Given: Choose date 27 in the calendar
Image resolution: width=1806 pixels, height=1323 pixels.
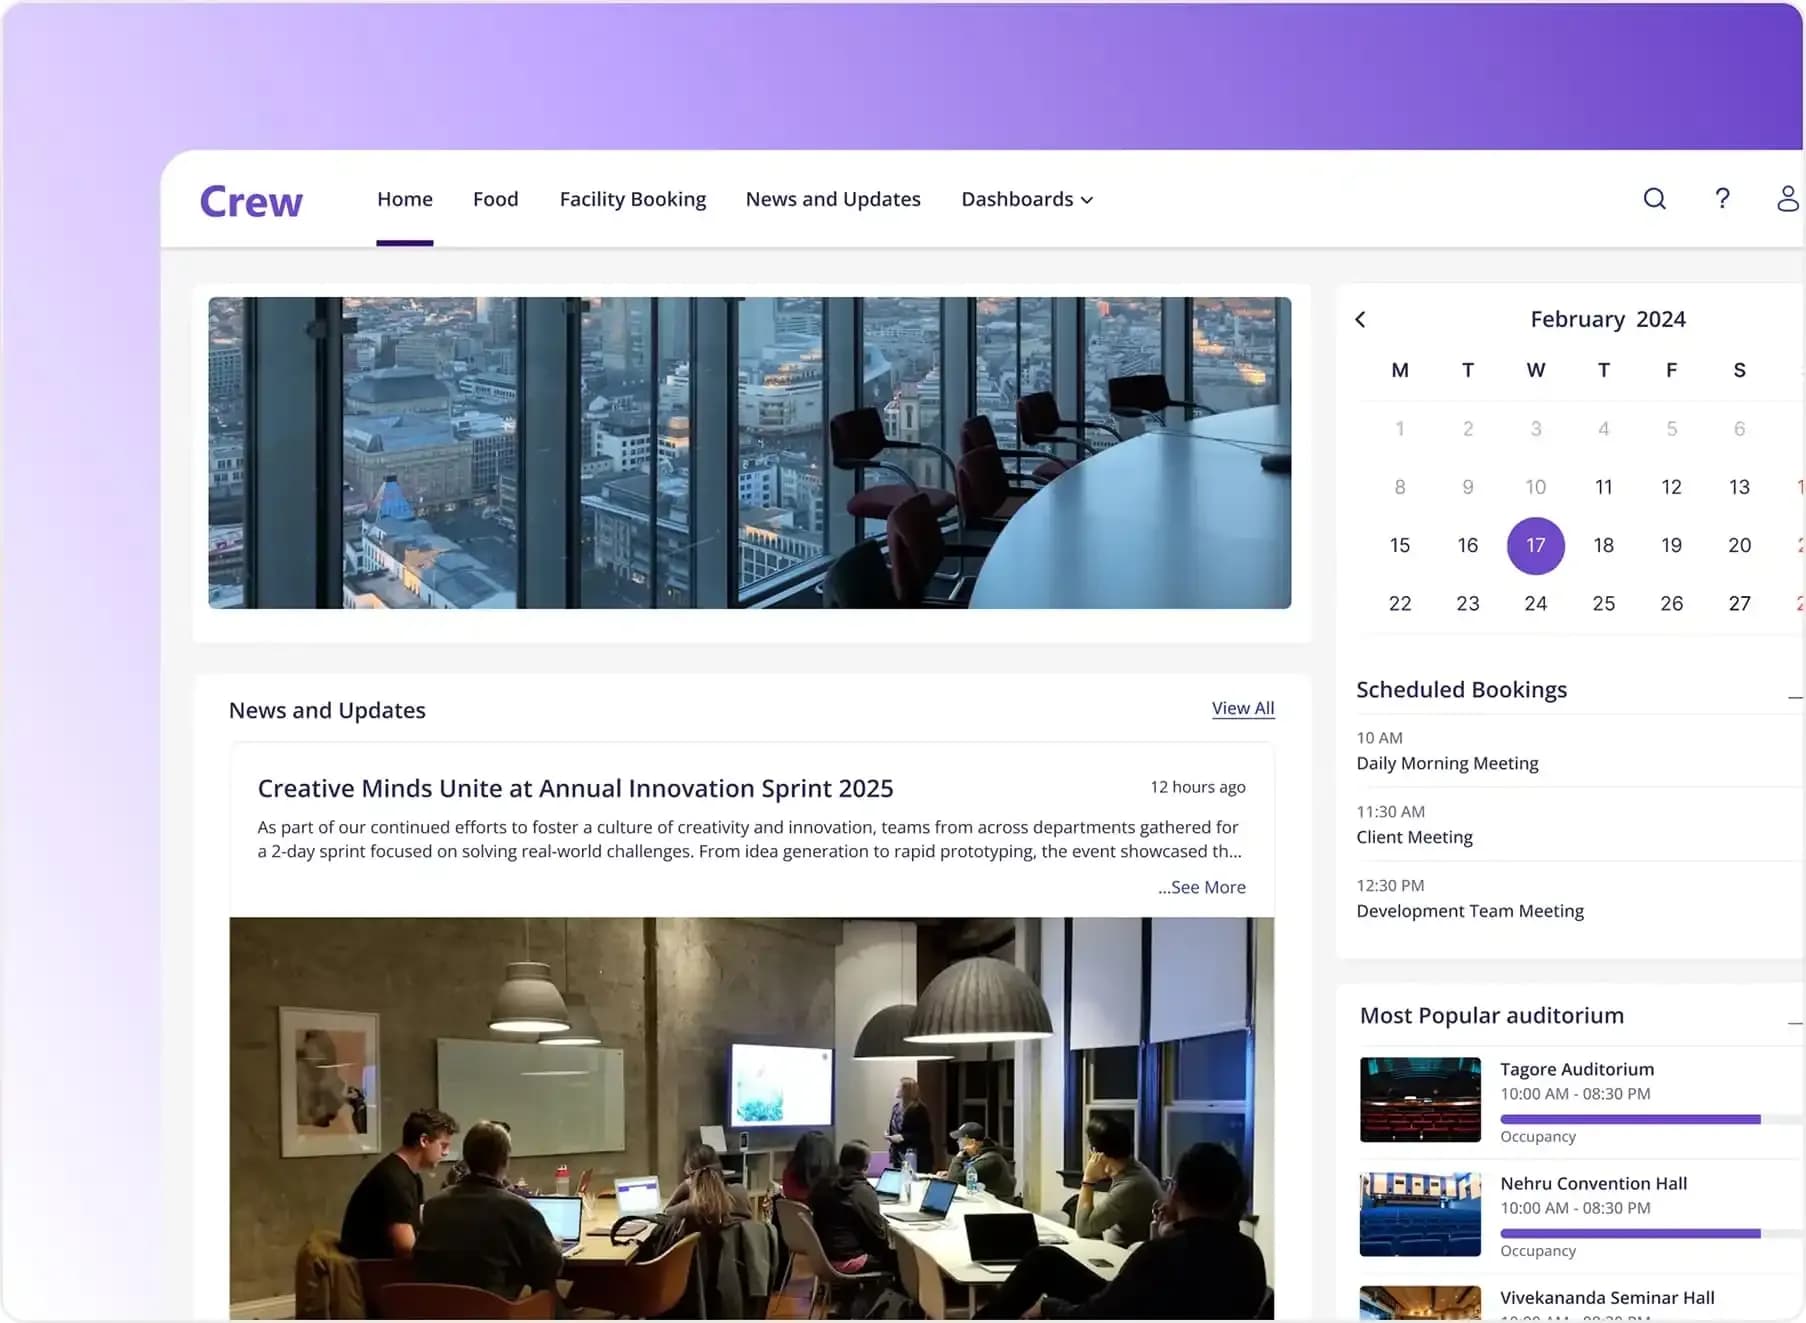Looking at the screenshot, I should [x=1740, y=603].
